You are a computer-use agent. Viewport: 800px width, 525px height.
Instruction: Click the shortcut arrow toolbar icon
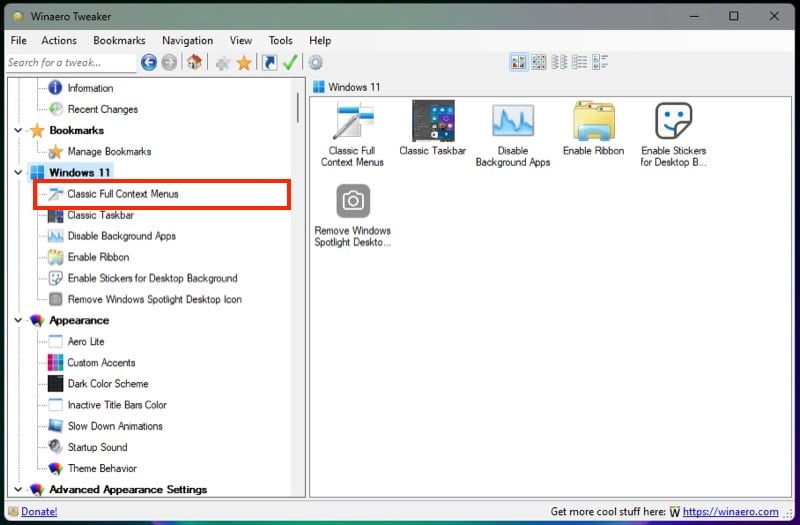269,62
